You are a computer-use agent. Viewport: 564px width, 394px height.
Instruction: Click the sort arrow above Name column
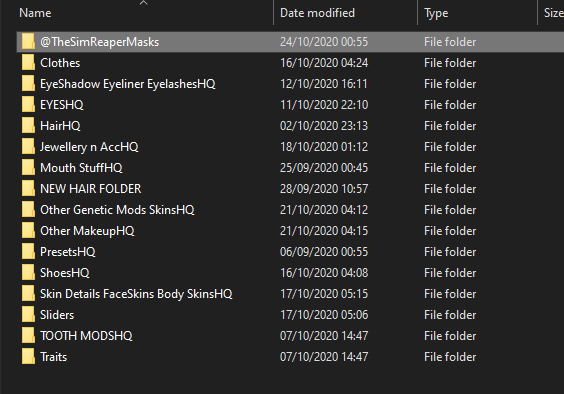click(144, 3)
